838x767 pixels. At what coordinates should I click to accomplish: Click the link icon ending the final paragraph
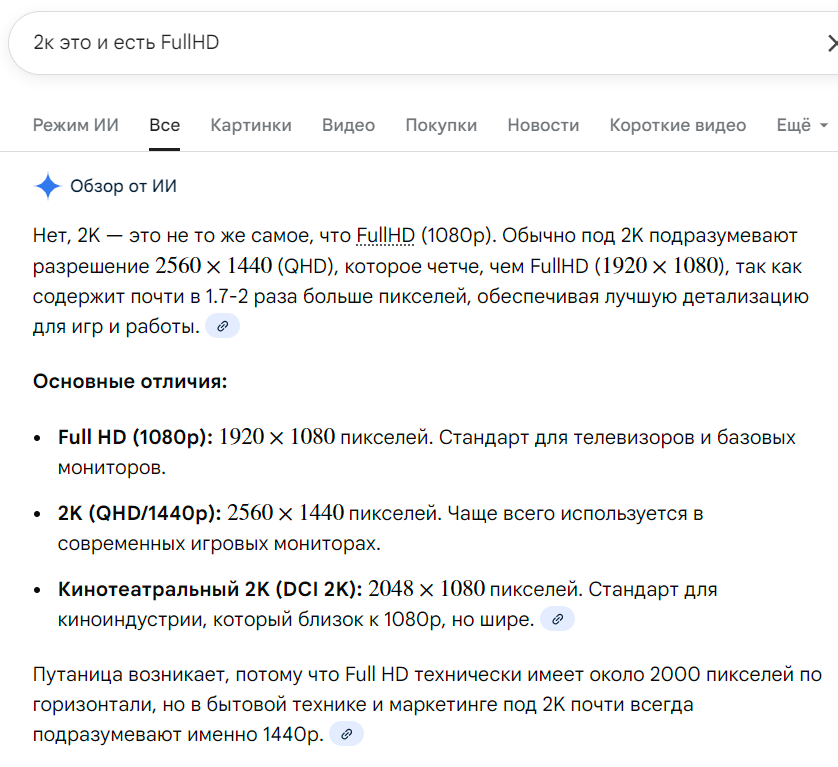click(346, 733)
